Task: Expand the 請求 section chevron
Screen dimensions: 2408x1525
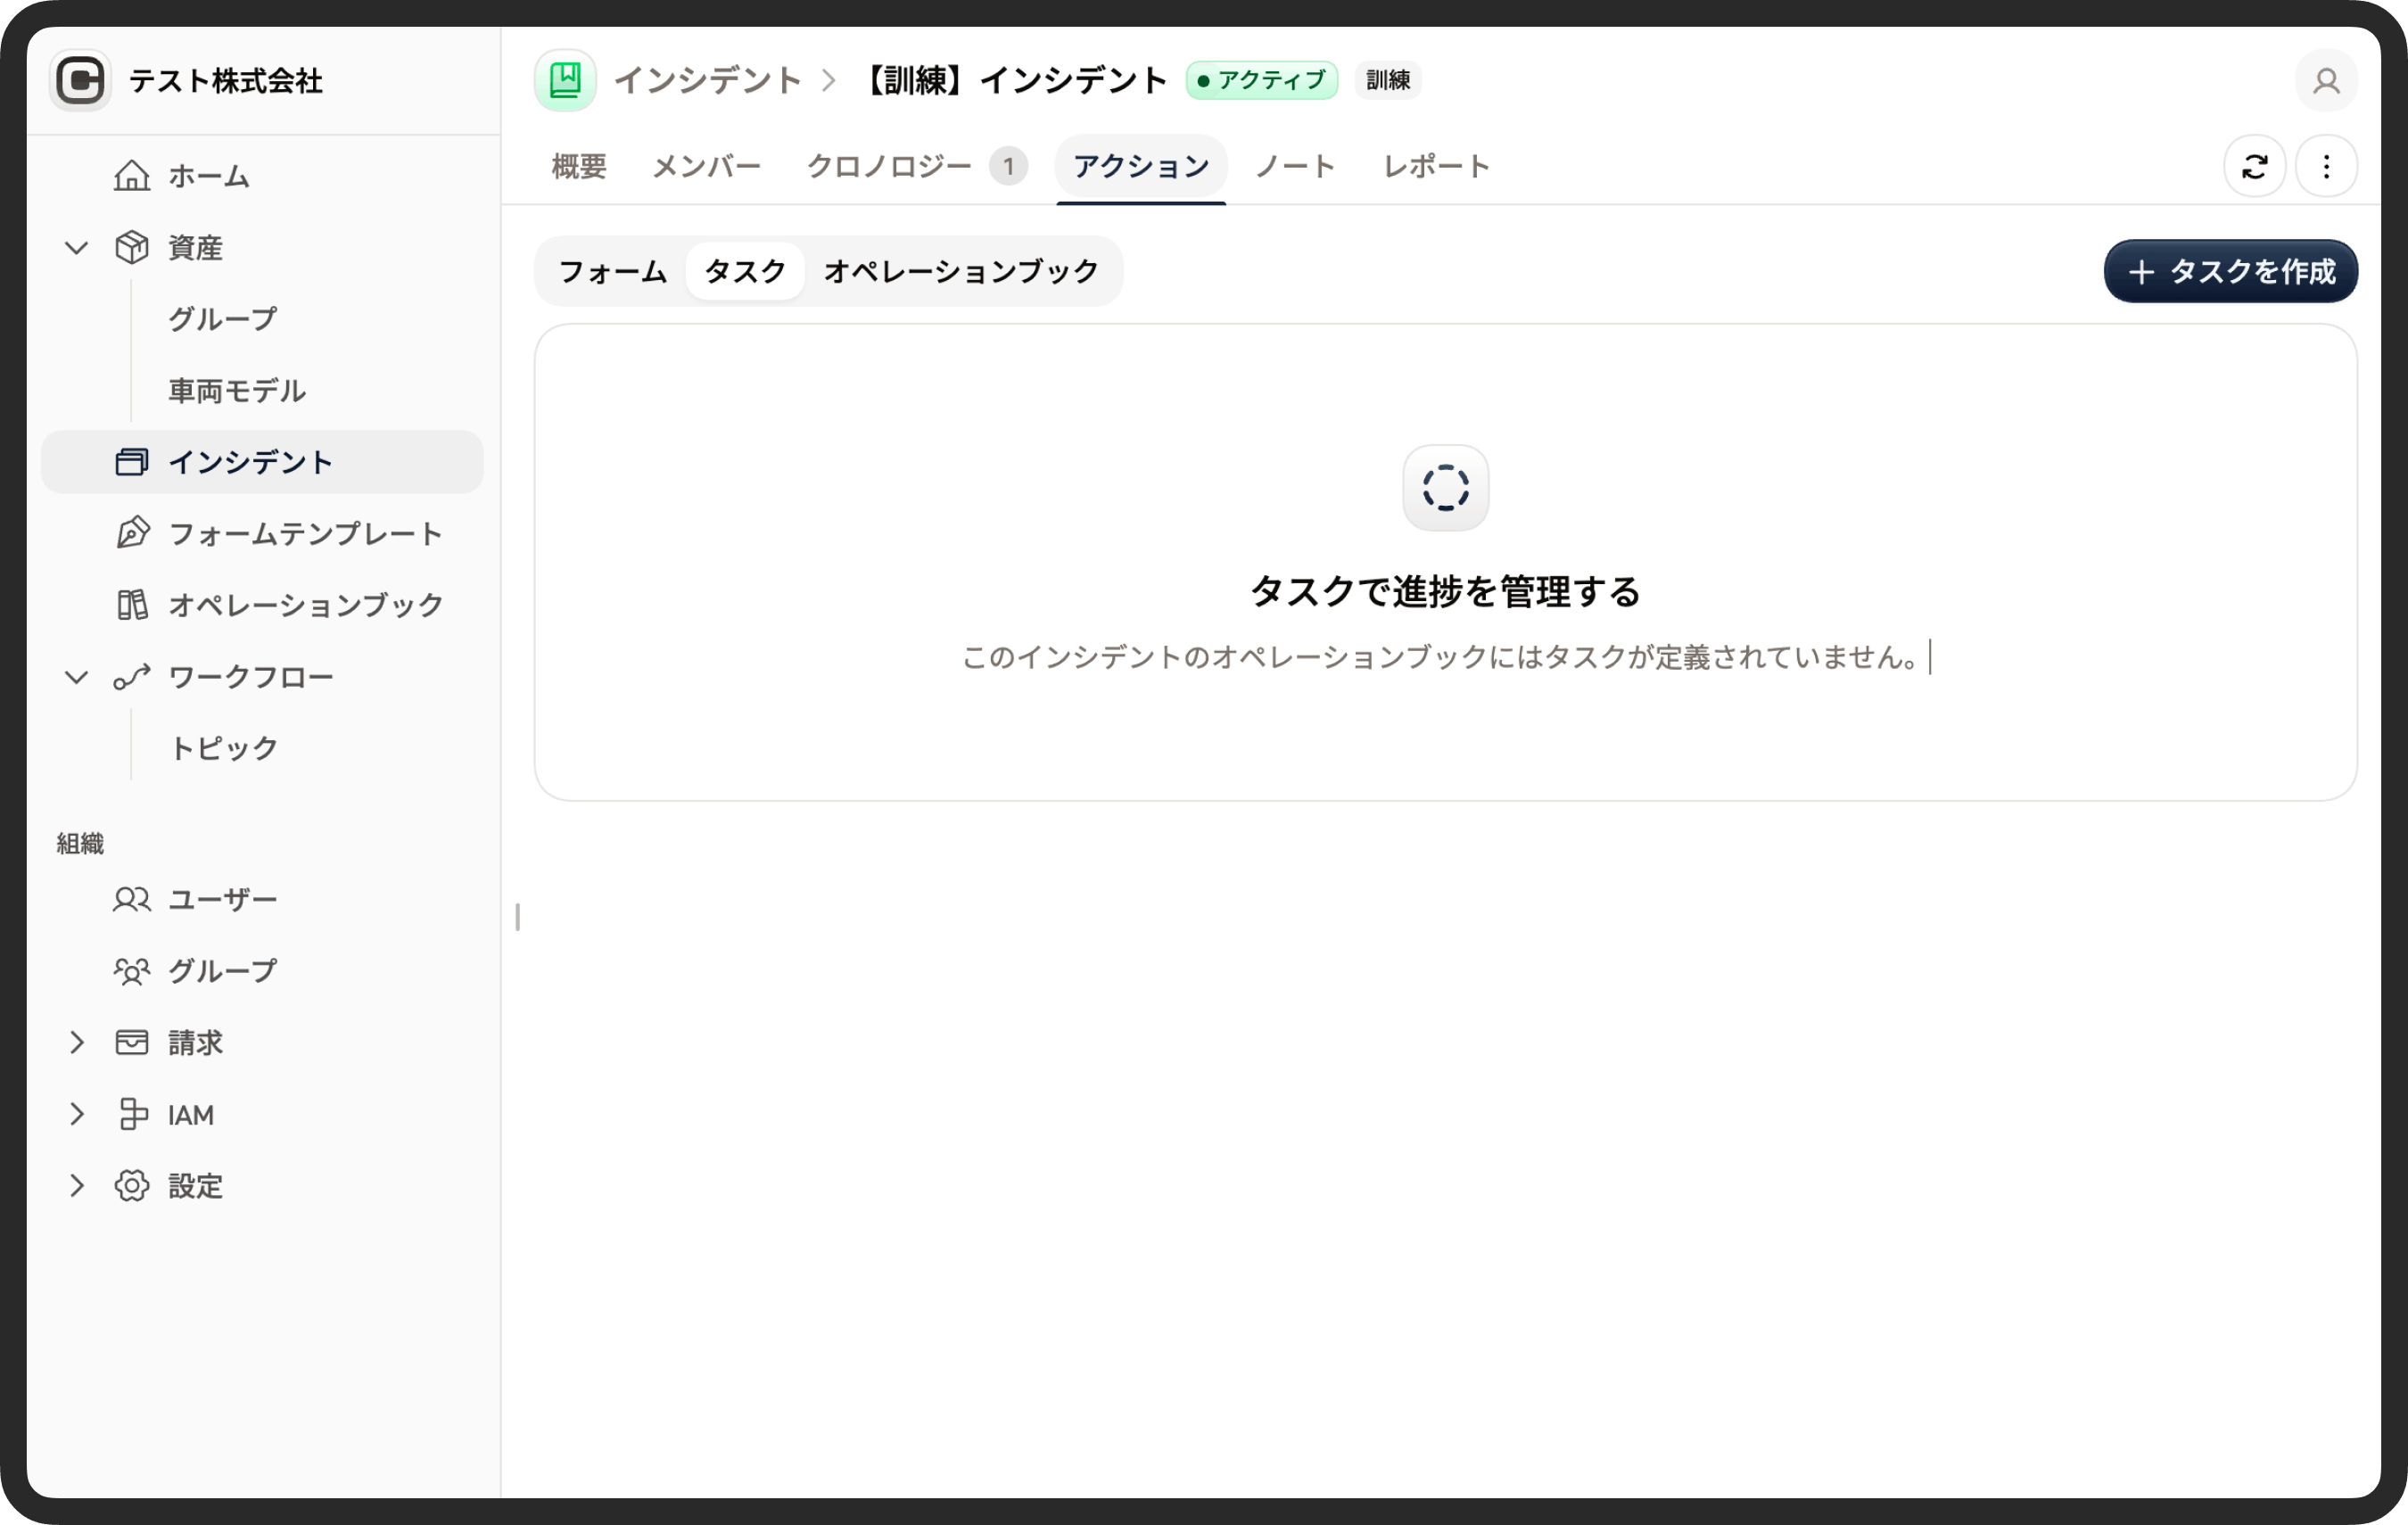Action: click(x=76, y=1042)
